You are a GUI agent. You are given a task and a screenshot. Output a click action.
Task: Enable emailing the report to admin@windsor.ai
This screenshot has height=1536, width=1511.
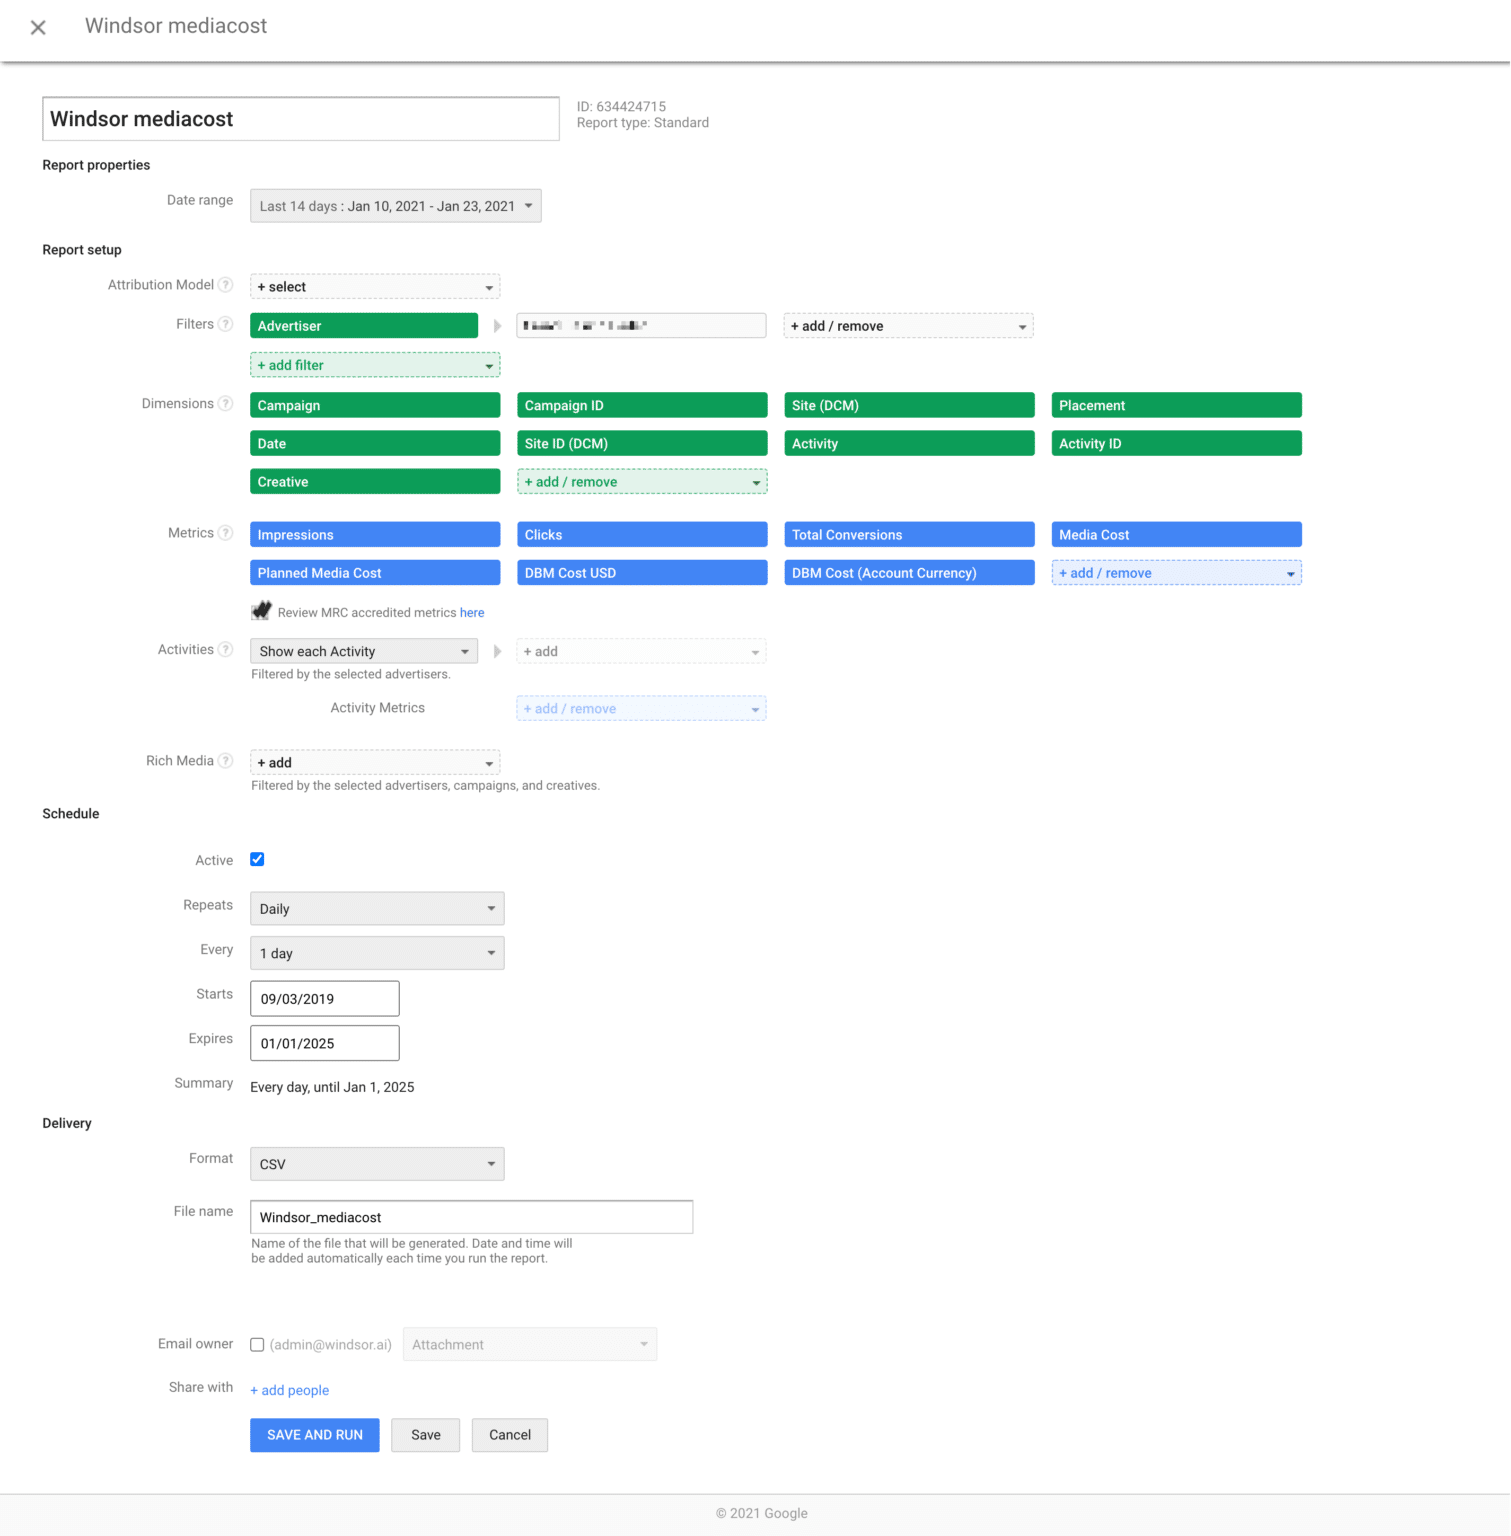(257, 1344)
